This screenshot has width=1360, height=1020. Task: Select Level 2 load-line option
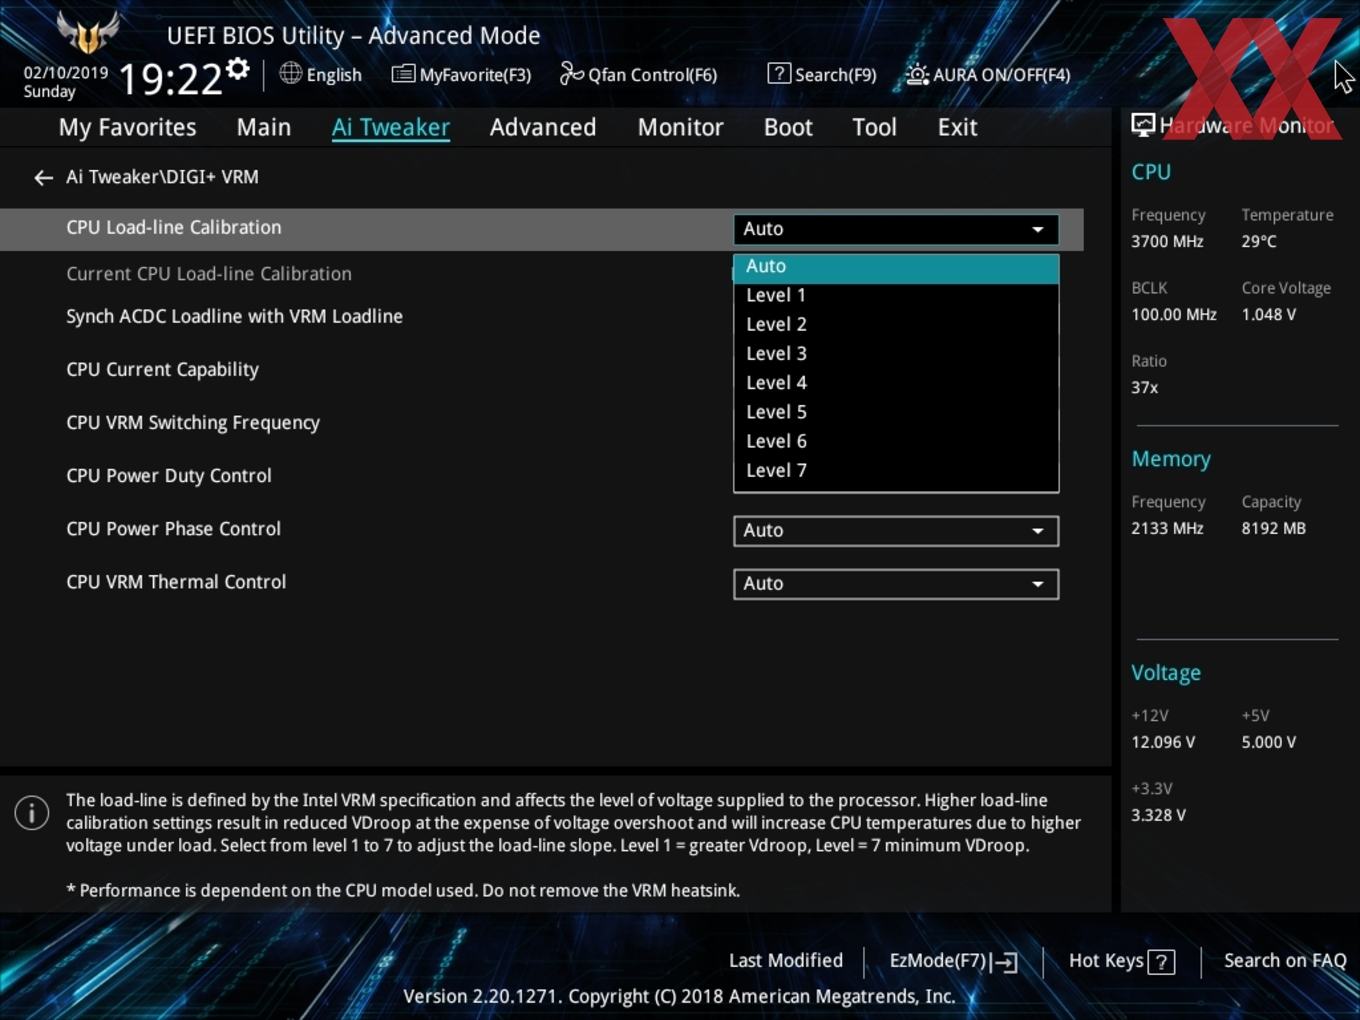point(896,325)
